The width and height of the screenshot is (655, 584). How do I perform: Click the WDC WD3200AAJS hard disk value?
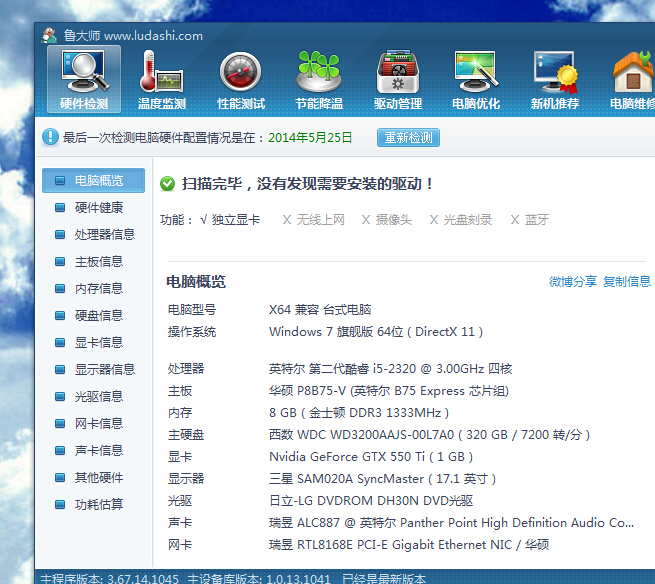[x=429, y=435]
